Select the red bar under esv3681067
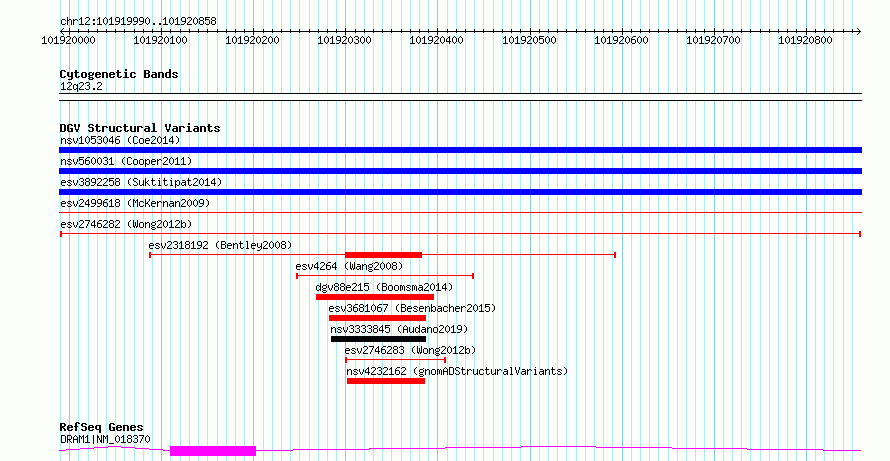 pyautogui.click(x=377, y=318)
